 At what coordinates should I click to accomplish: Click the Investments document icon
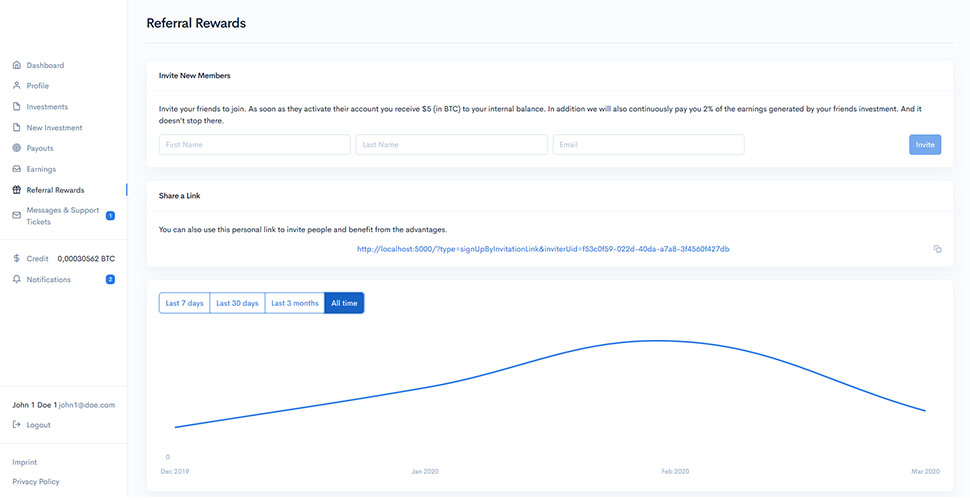16,107
